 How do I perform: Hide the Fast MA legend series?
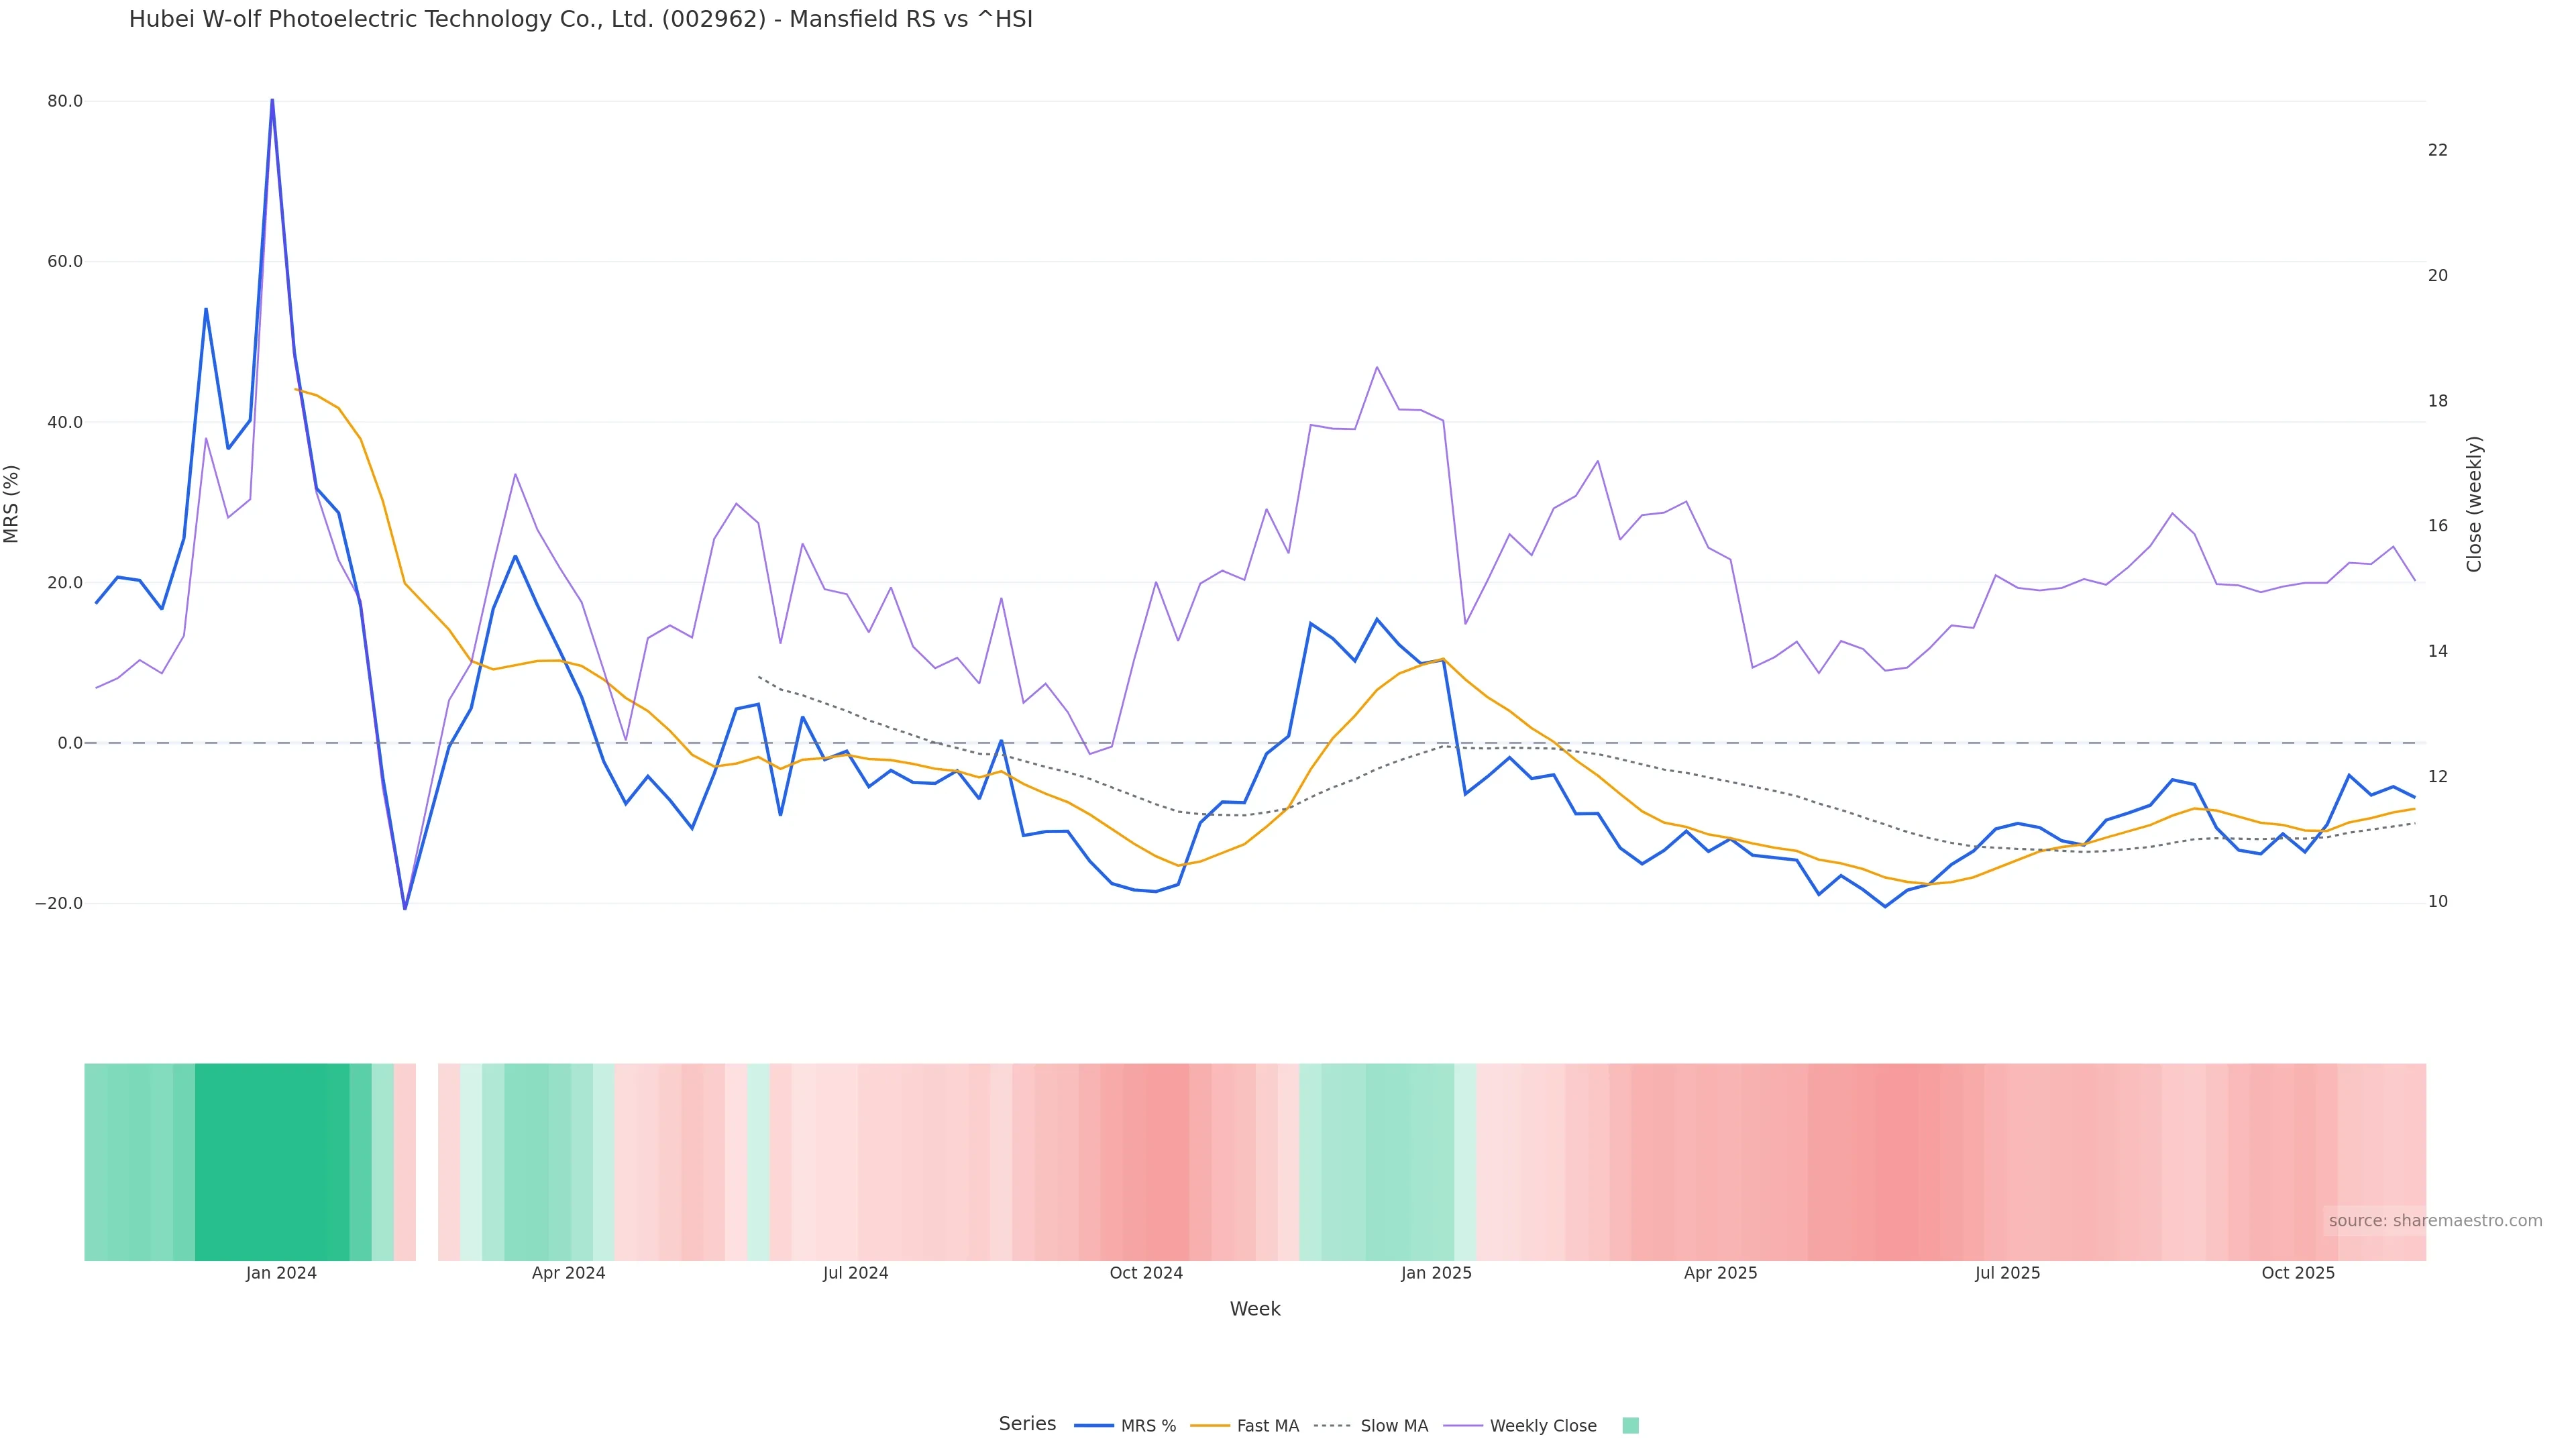coord(1267,1426)
